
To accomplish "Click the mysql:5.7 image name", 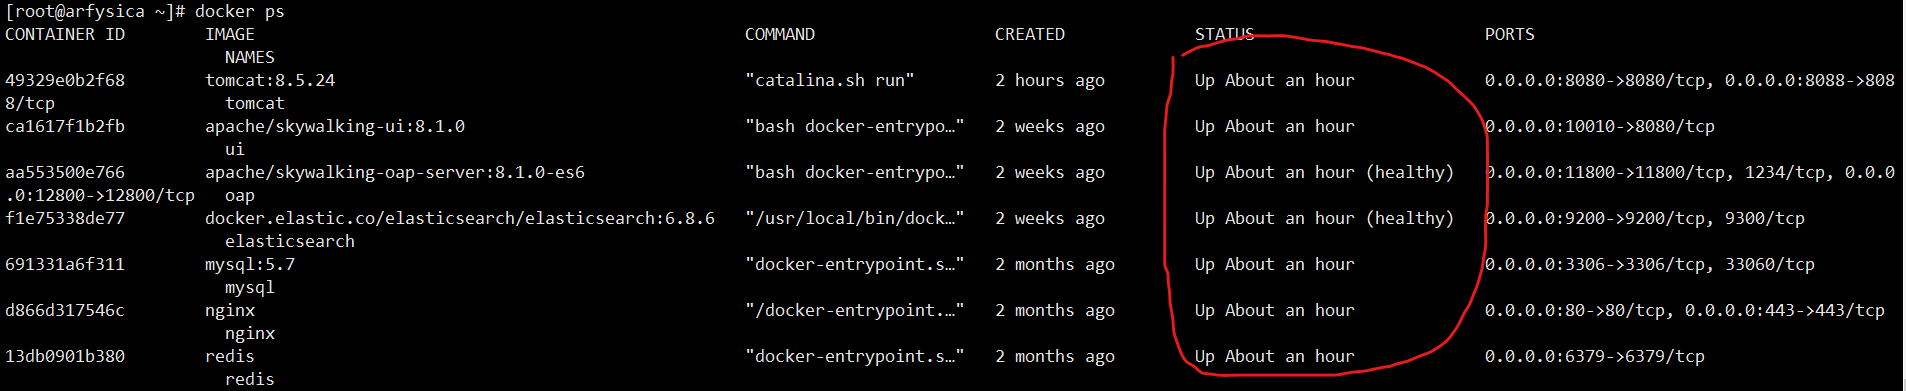I will click(250, 265).
